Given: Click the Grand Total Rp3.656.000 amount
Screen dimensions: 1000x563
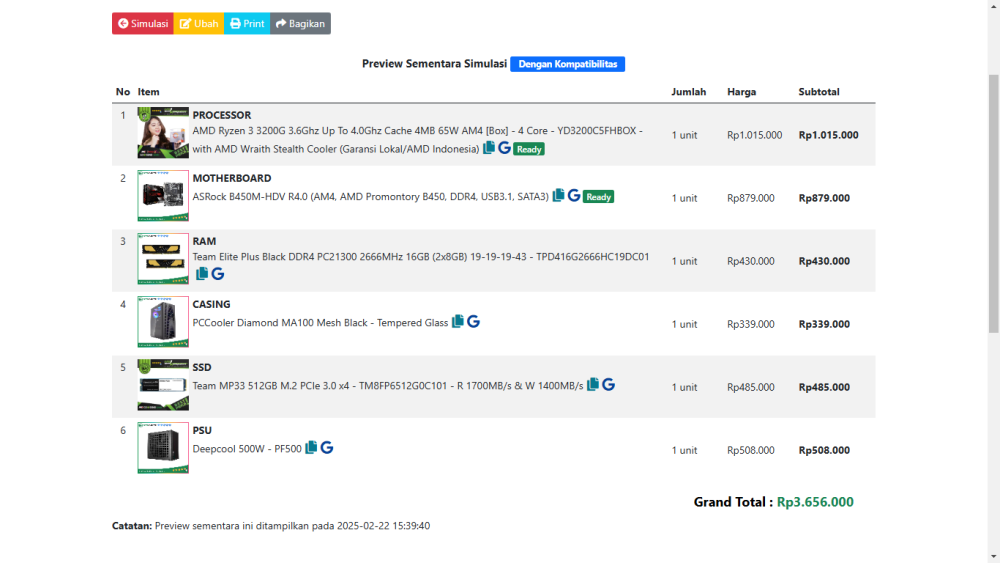Looking at the screenshot, I should click(815, 502).
